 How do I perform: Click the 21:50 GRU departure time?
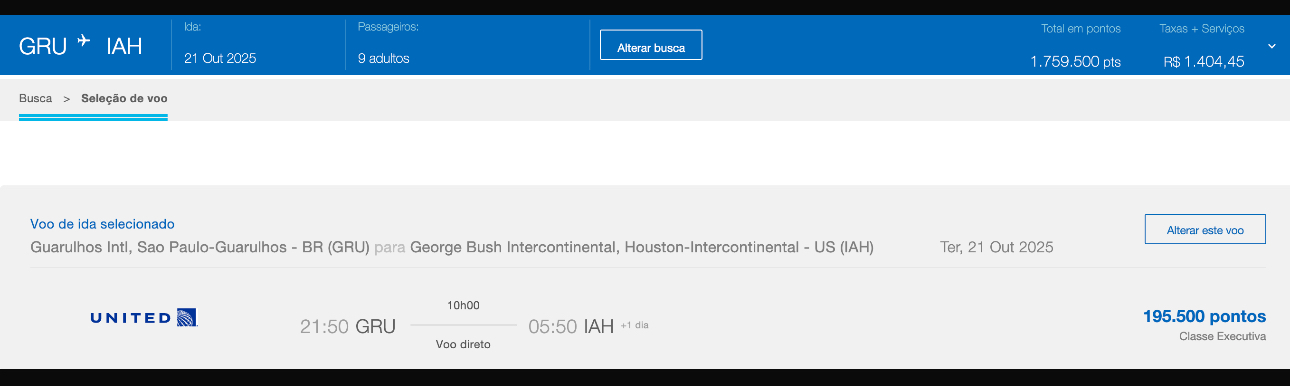348,326
